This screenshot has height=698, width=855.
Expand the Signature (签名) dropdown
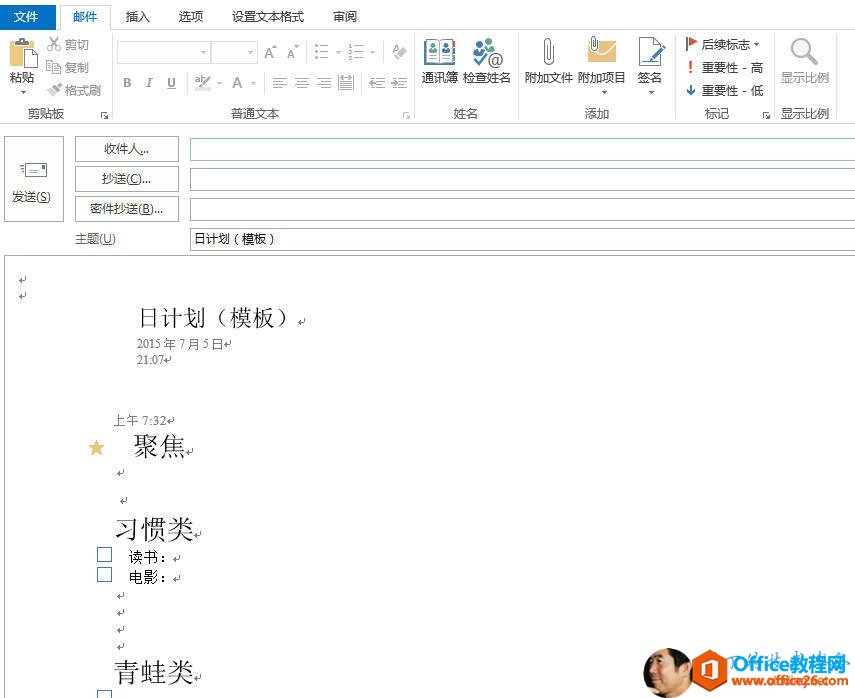pyautogui.click(x=650, y=92)
